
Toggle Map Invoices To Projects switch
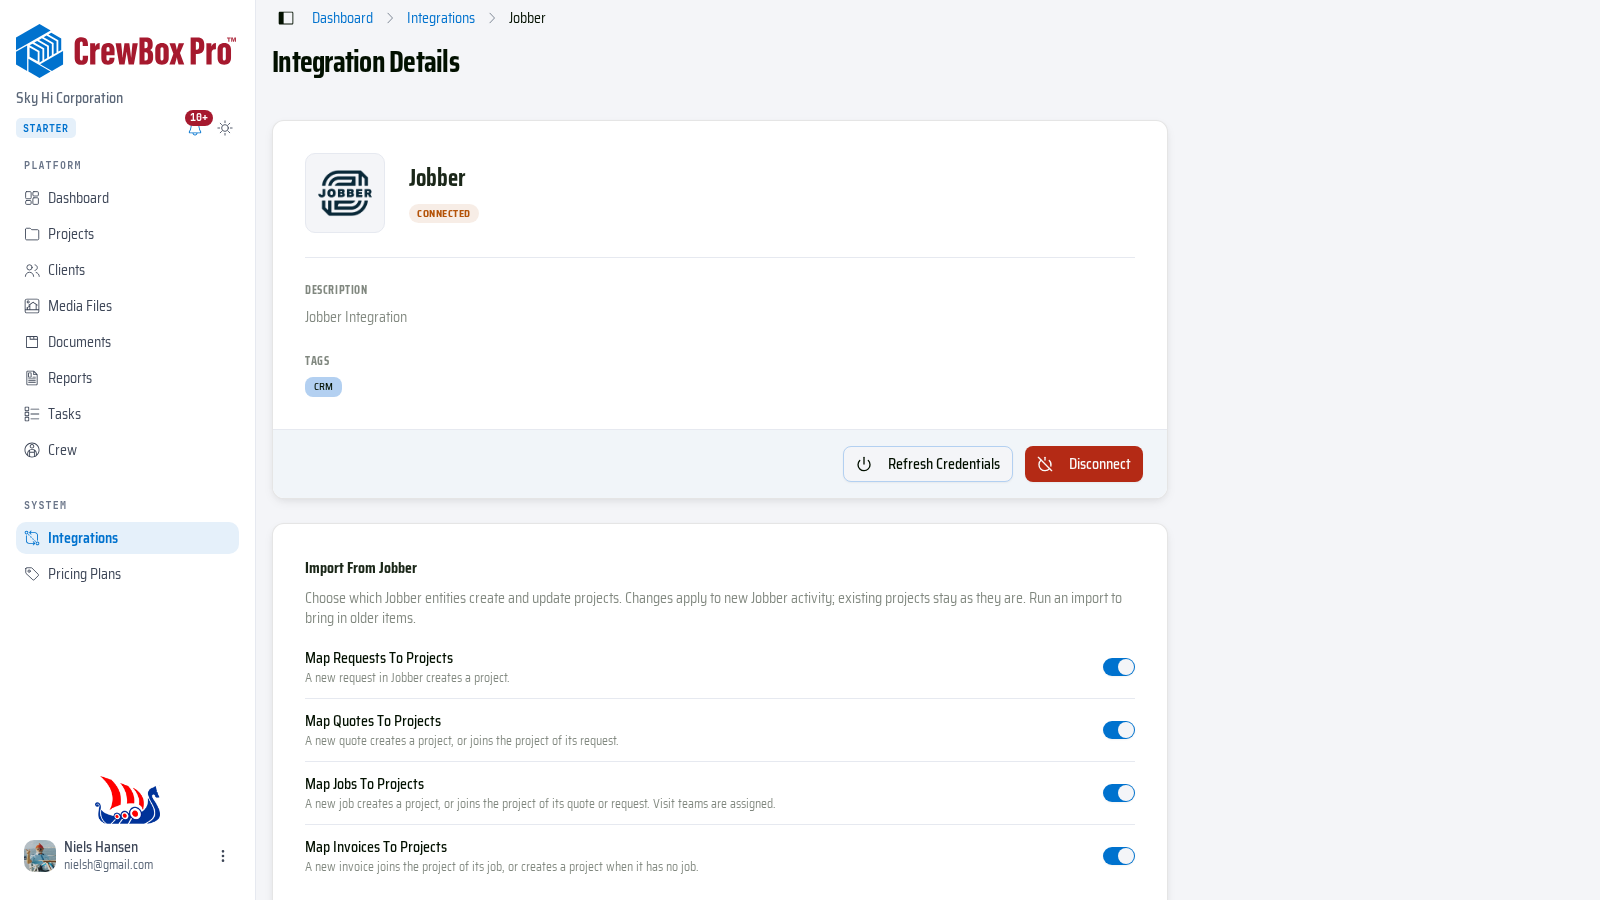point(1119,856)
